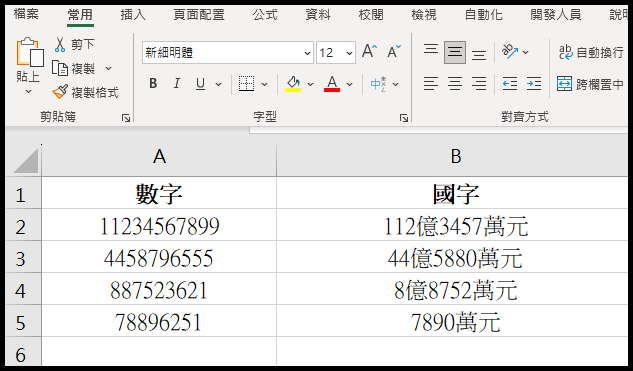Expand the underline style dropdown arrow
Screen dimensions: 633x371
(x=218, y=84)
